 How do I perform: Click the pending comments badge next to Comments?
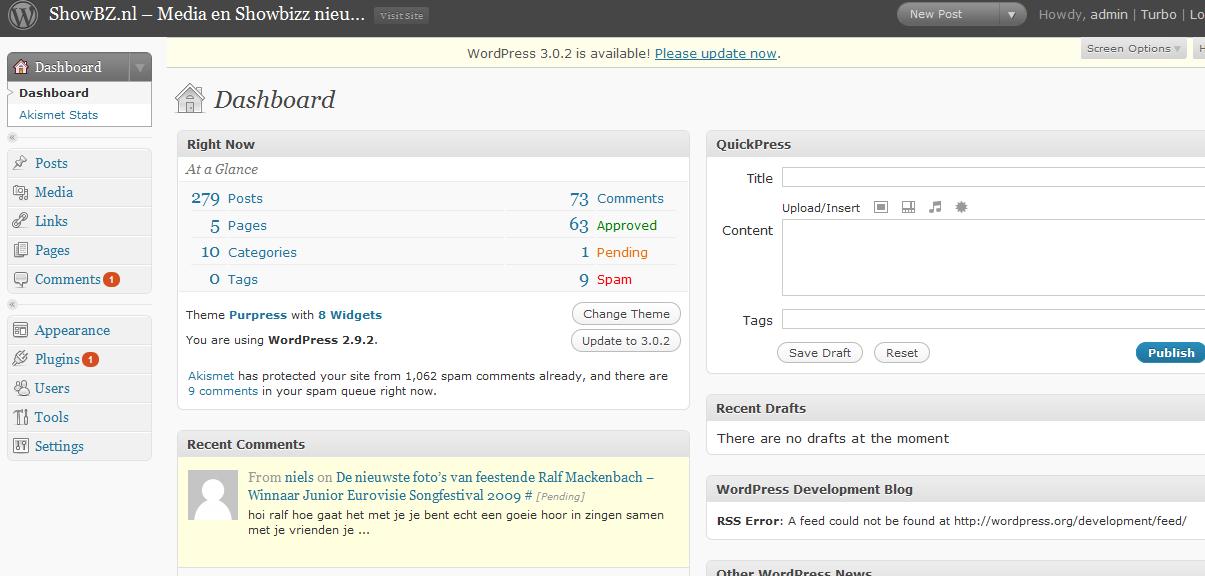[x=111, y=279]
